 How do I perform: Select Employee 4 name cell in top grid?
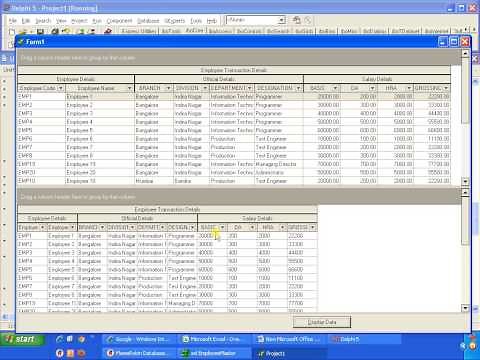100,122
